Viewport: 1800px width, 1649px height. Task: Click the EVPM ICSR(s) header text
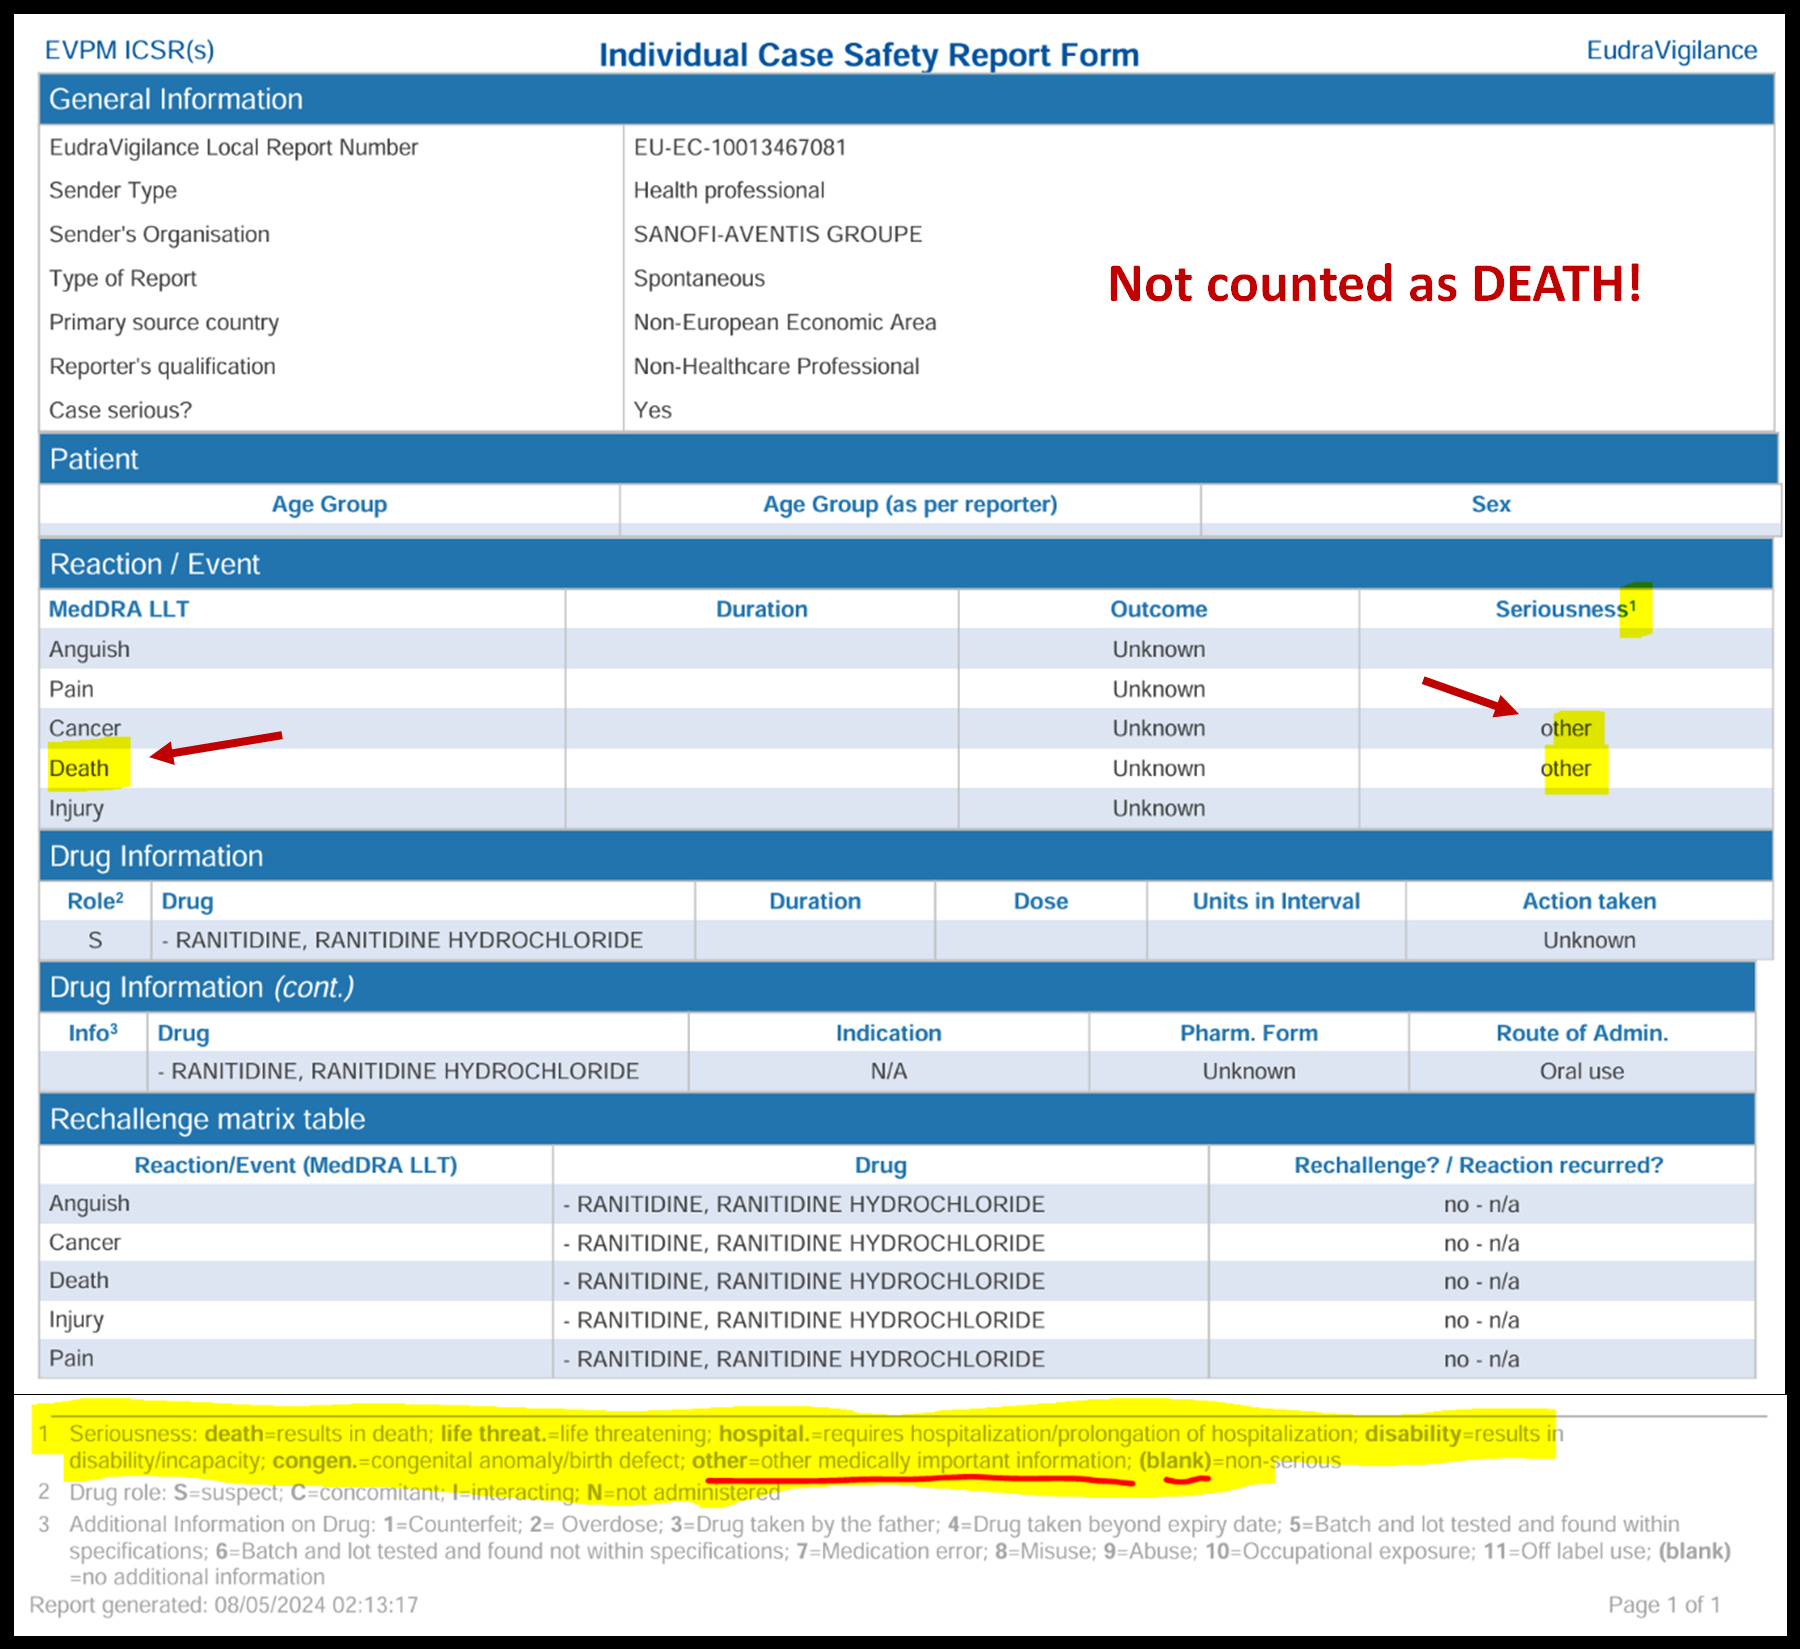pyautogui.click(x=129, y=51)
